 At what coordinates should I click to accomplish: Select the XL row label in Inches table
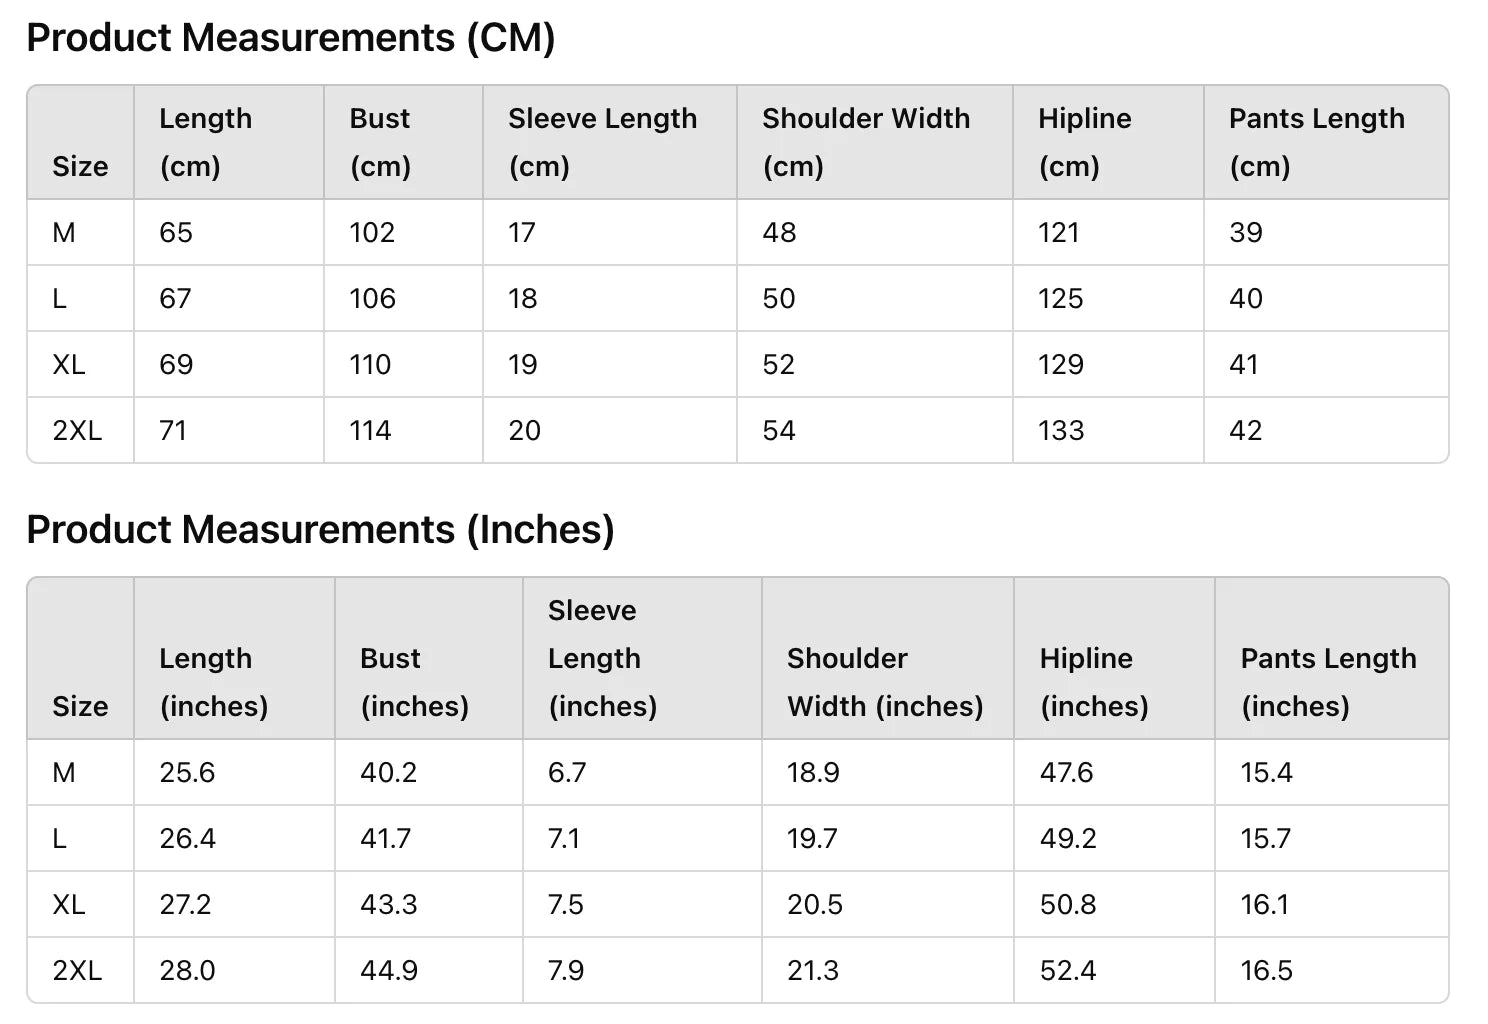[x=69, y=905]
